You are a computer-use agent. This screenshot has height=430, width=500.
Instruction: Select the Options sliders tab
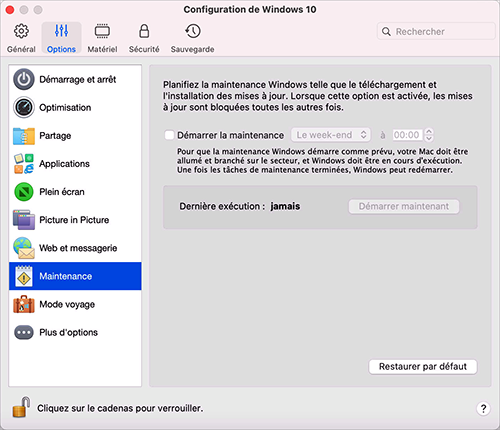tap(61, 38)
